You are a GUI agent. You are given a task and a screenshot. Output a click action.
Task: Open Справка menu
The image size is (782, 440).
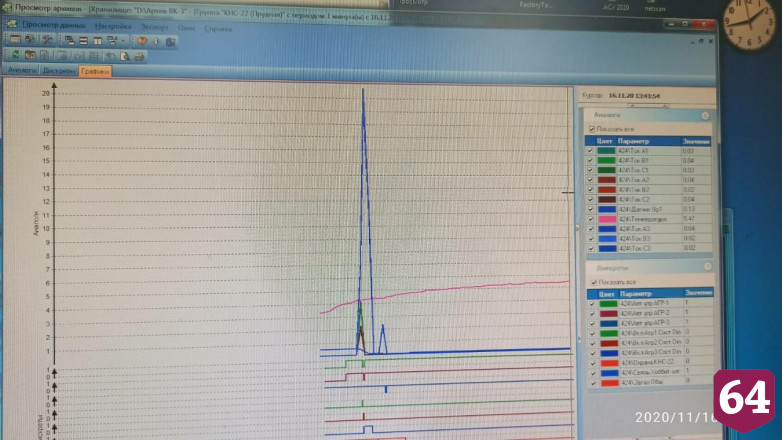(218, 28)
